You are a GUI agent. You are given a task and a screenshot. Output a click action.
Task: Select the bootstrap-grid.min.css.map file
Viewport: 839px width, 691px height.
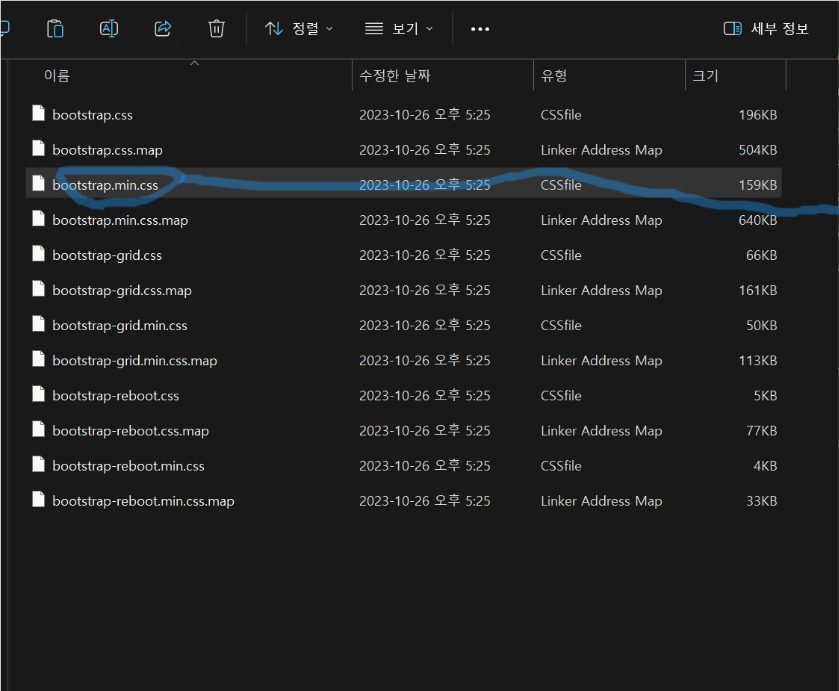tap(403, 360)
